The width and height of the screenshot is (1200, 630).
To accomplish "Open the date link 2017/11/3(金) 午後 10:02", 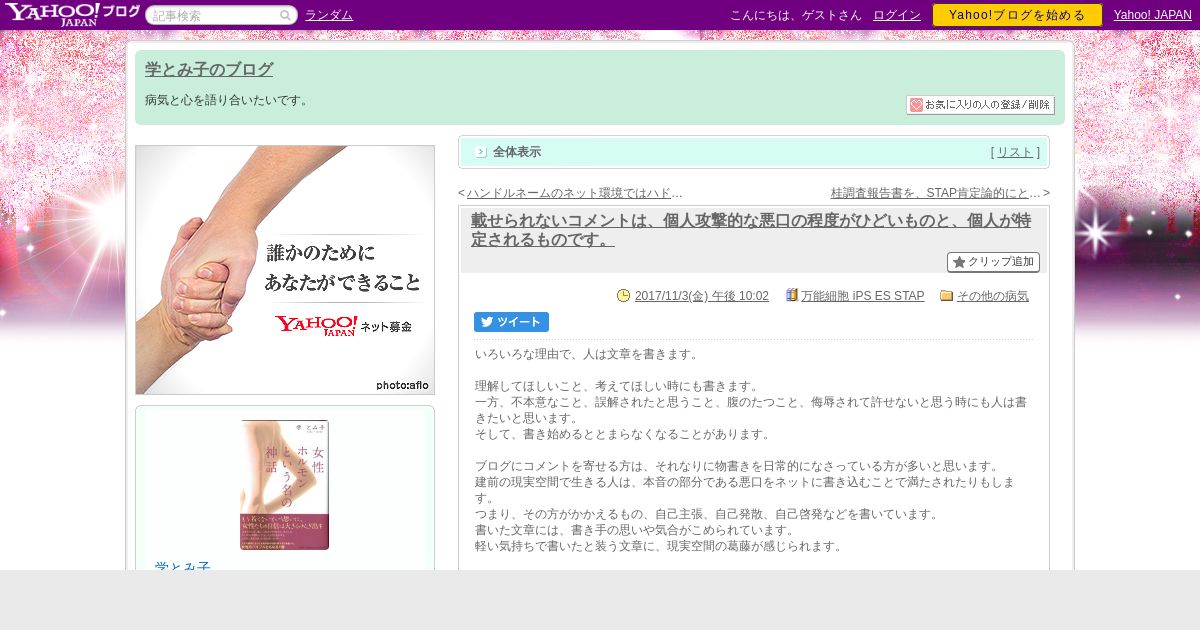I will click(702, 296).
